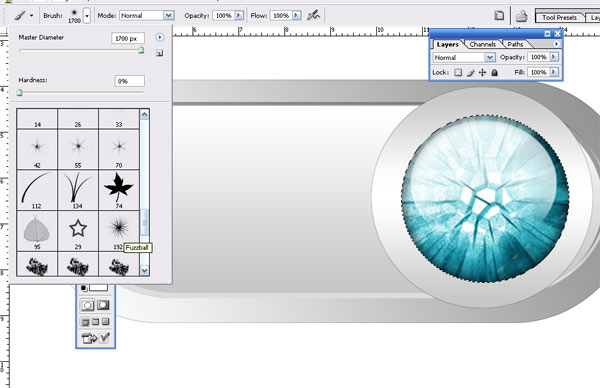The image size is (600, 388).
Task: Pick the Fuzzball brush 192
Action: pos(119,231)
